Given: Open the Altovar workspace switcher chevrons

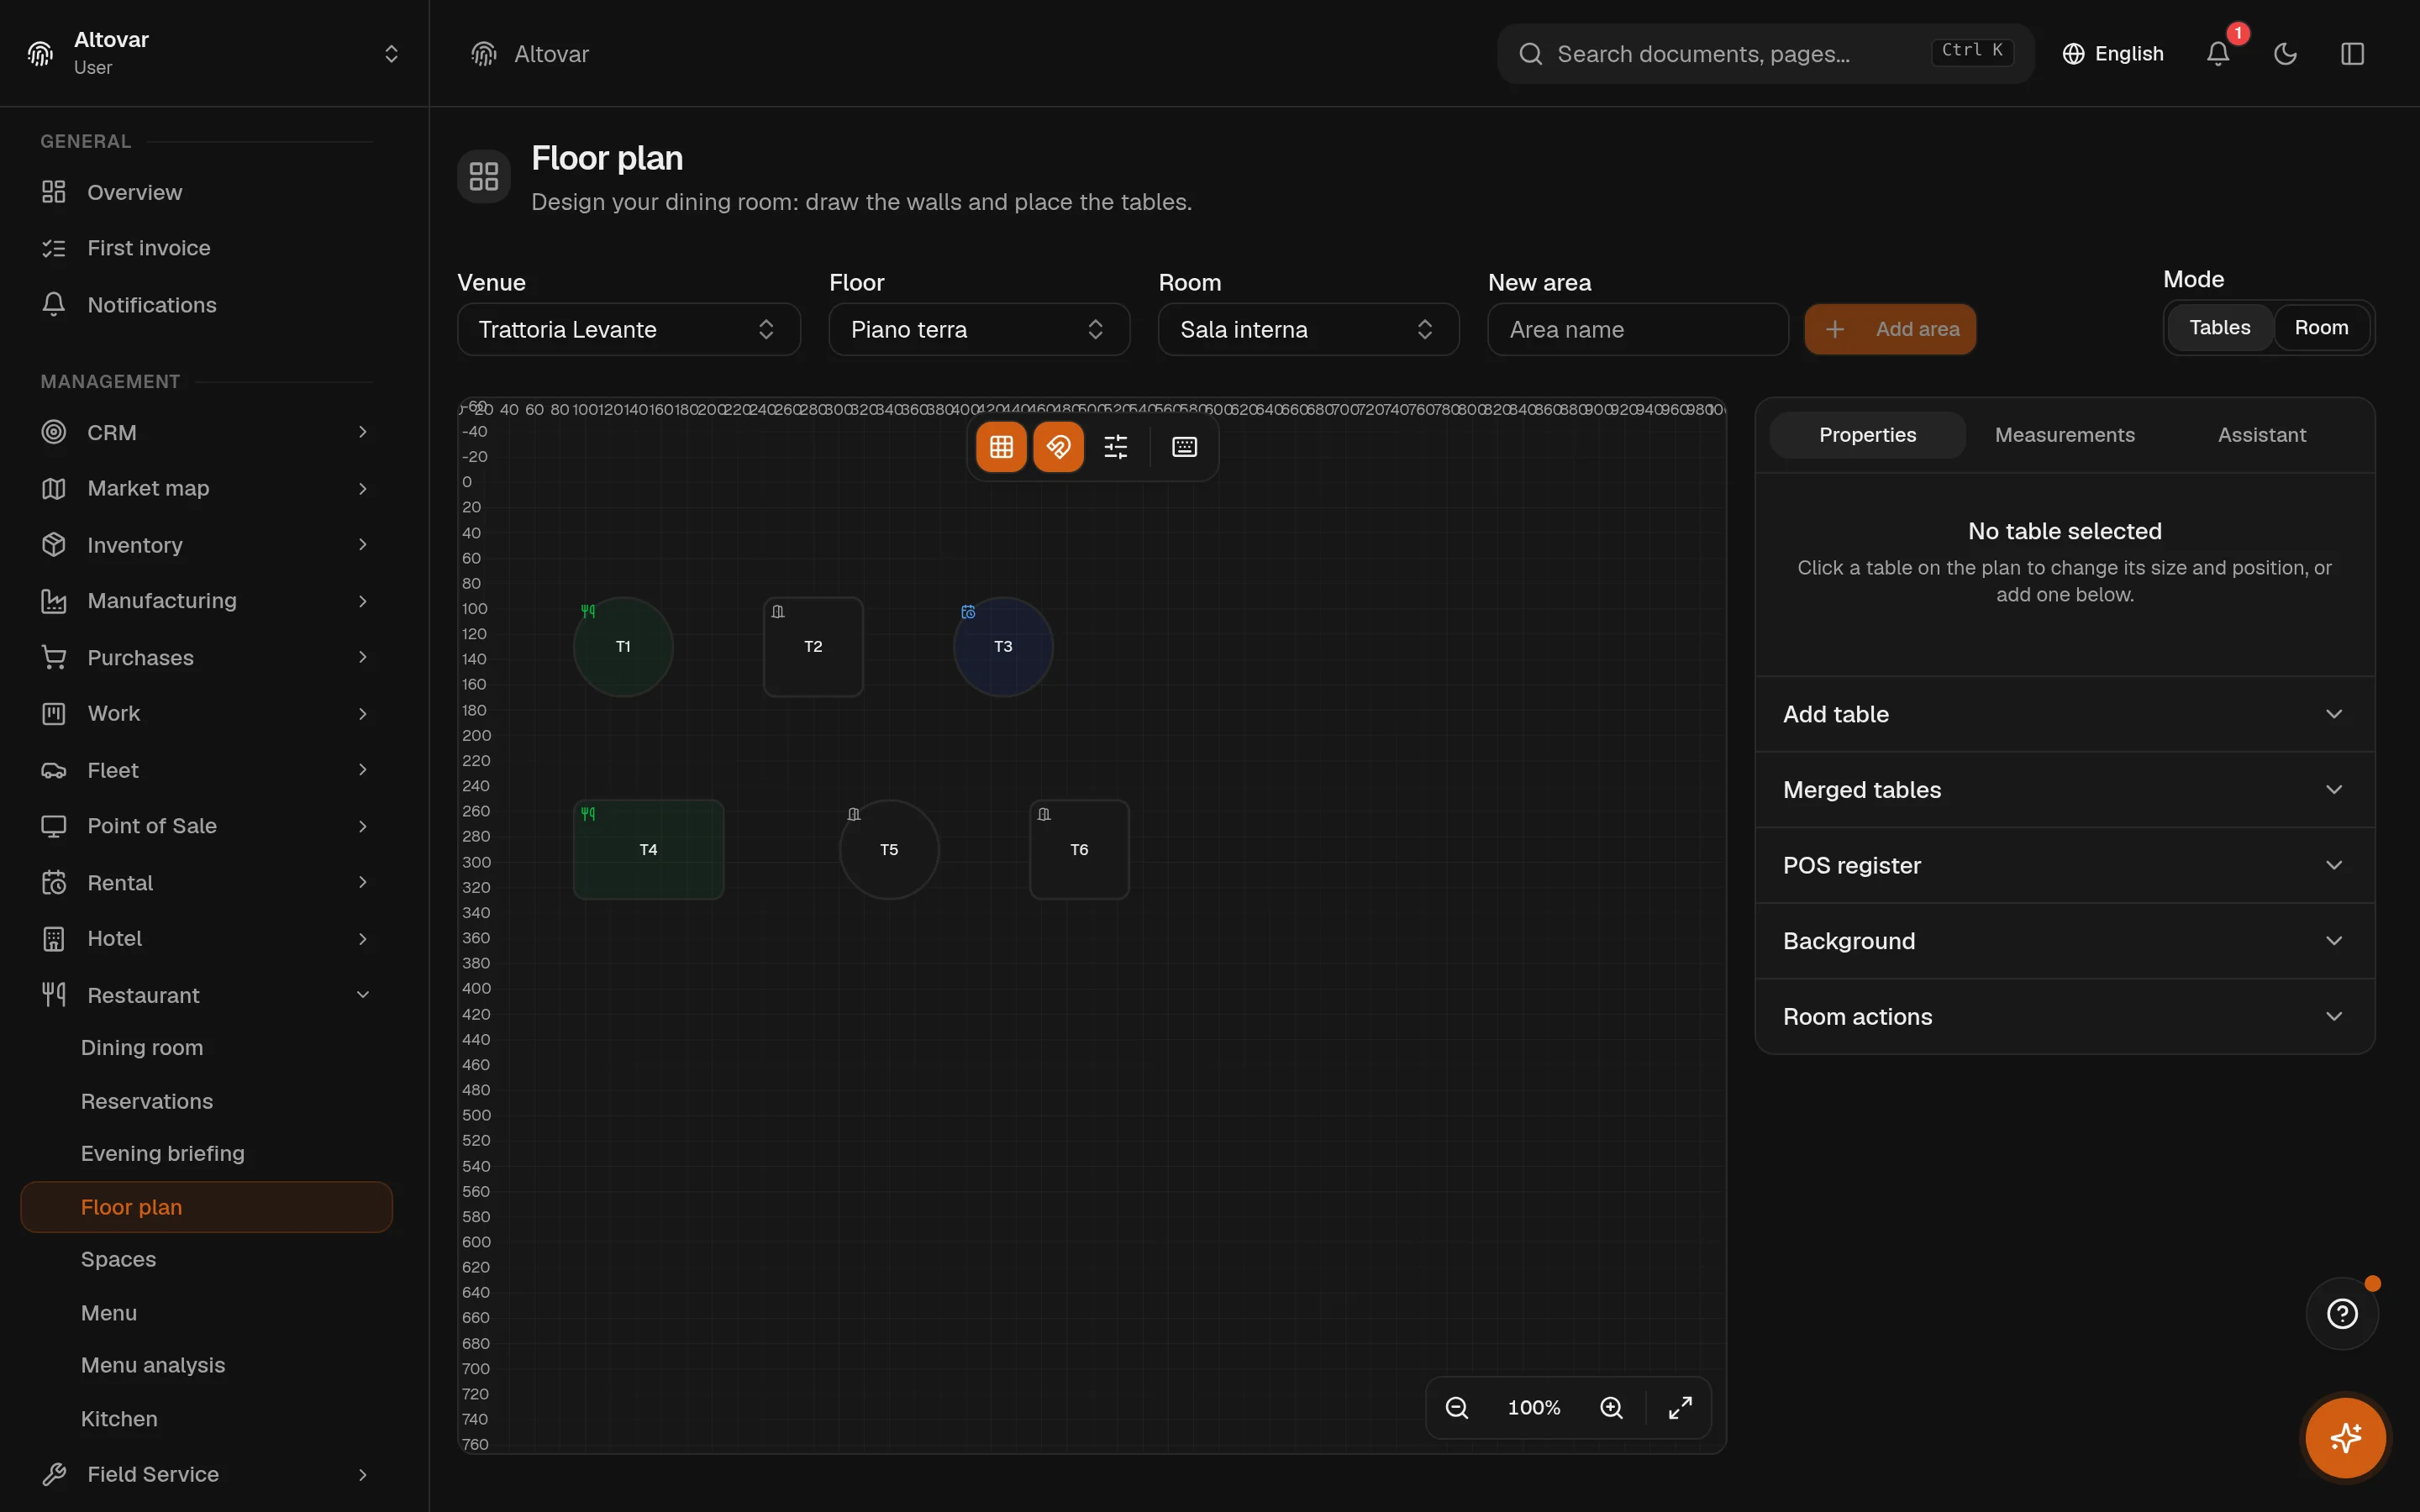Looking at the screenshot, I should point(391,54).
